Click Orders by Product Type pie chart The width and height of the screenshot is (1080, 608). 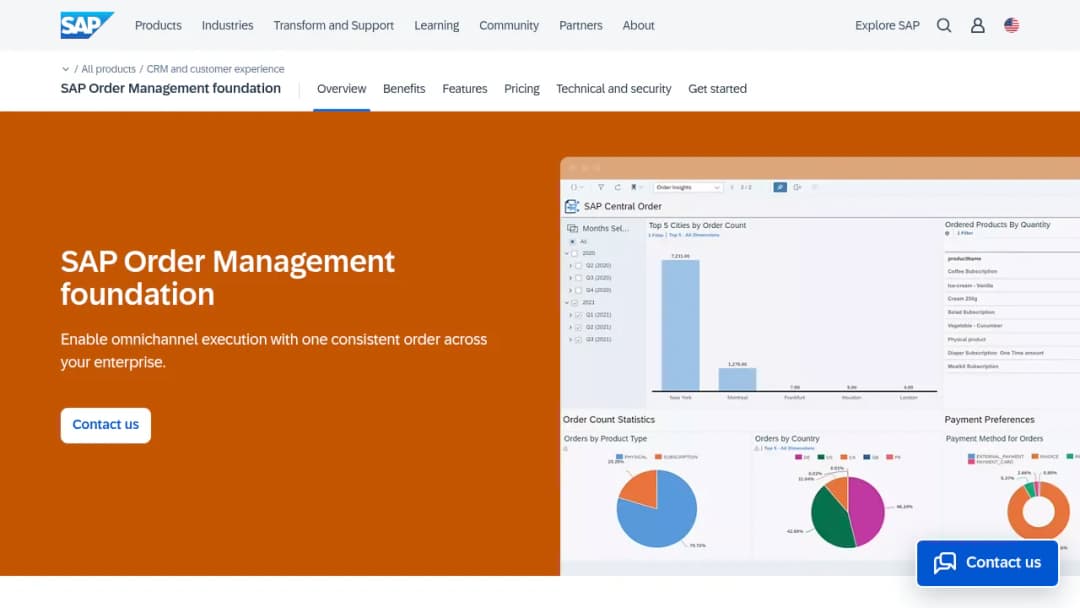(656, 509)
